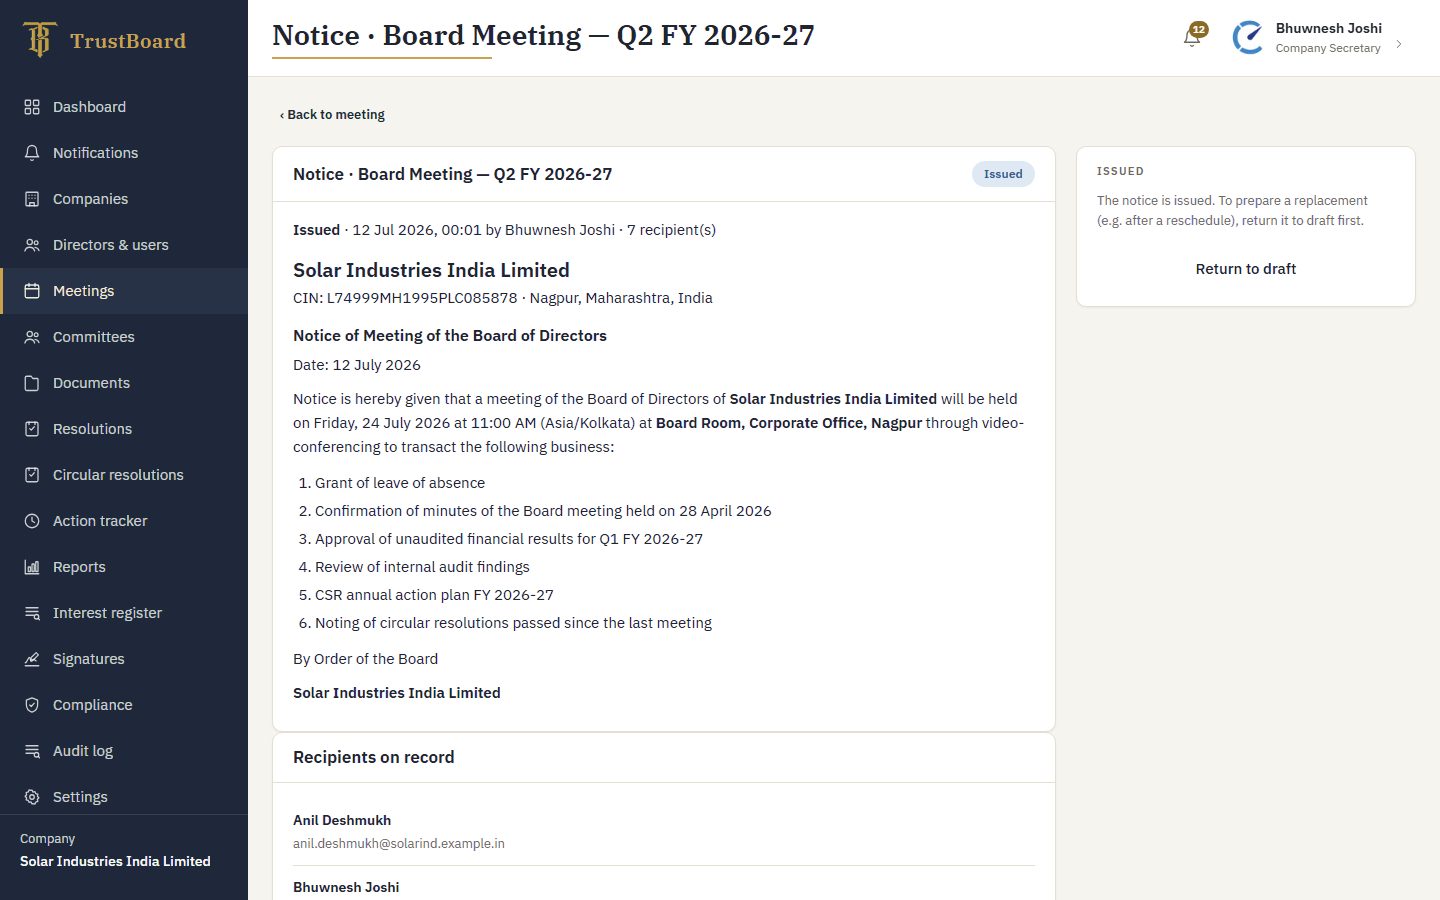Click Back to meeting link
This screenshot has width=1440, height=900.
click(x=332, y=115)
